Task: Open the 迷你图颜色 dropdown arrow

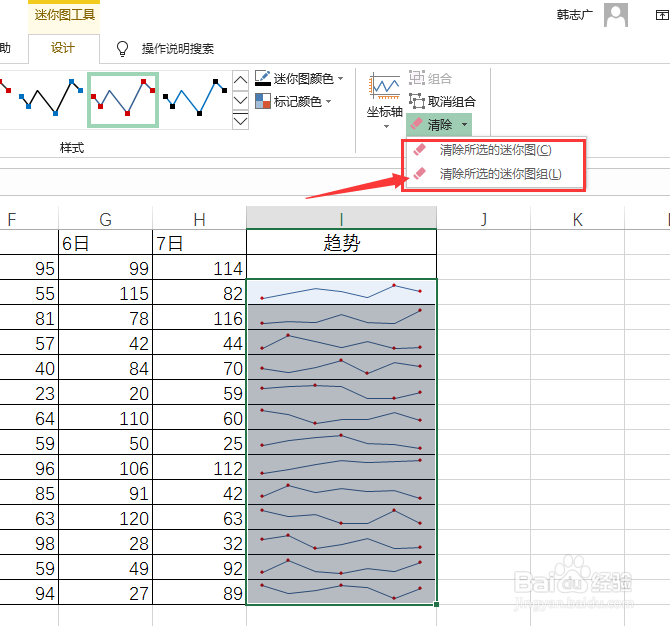Action: point(341,79)
